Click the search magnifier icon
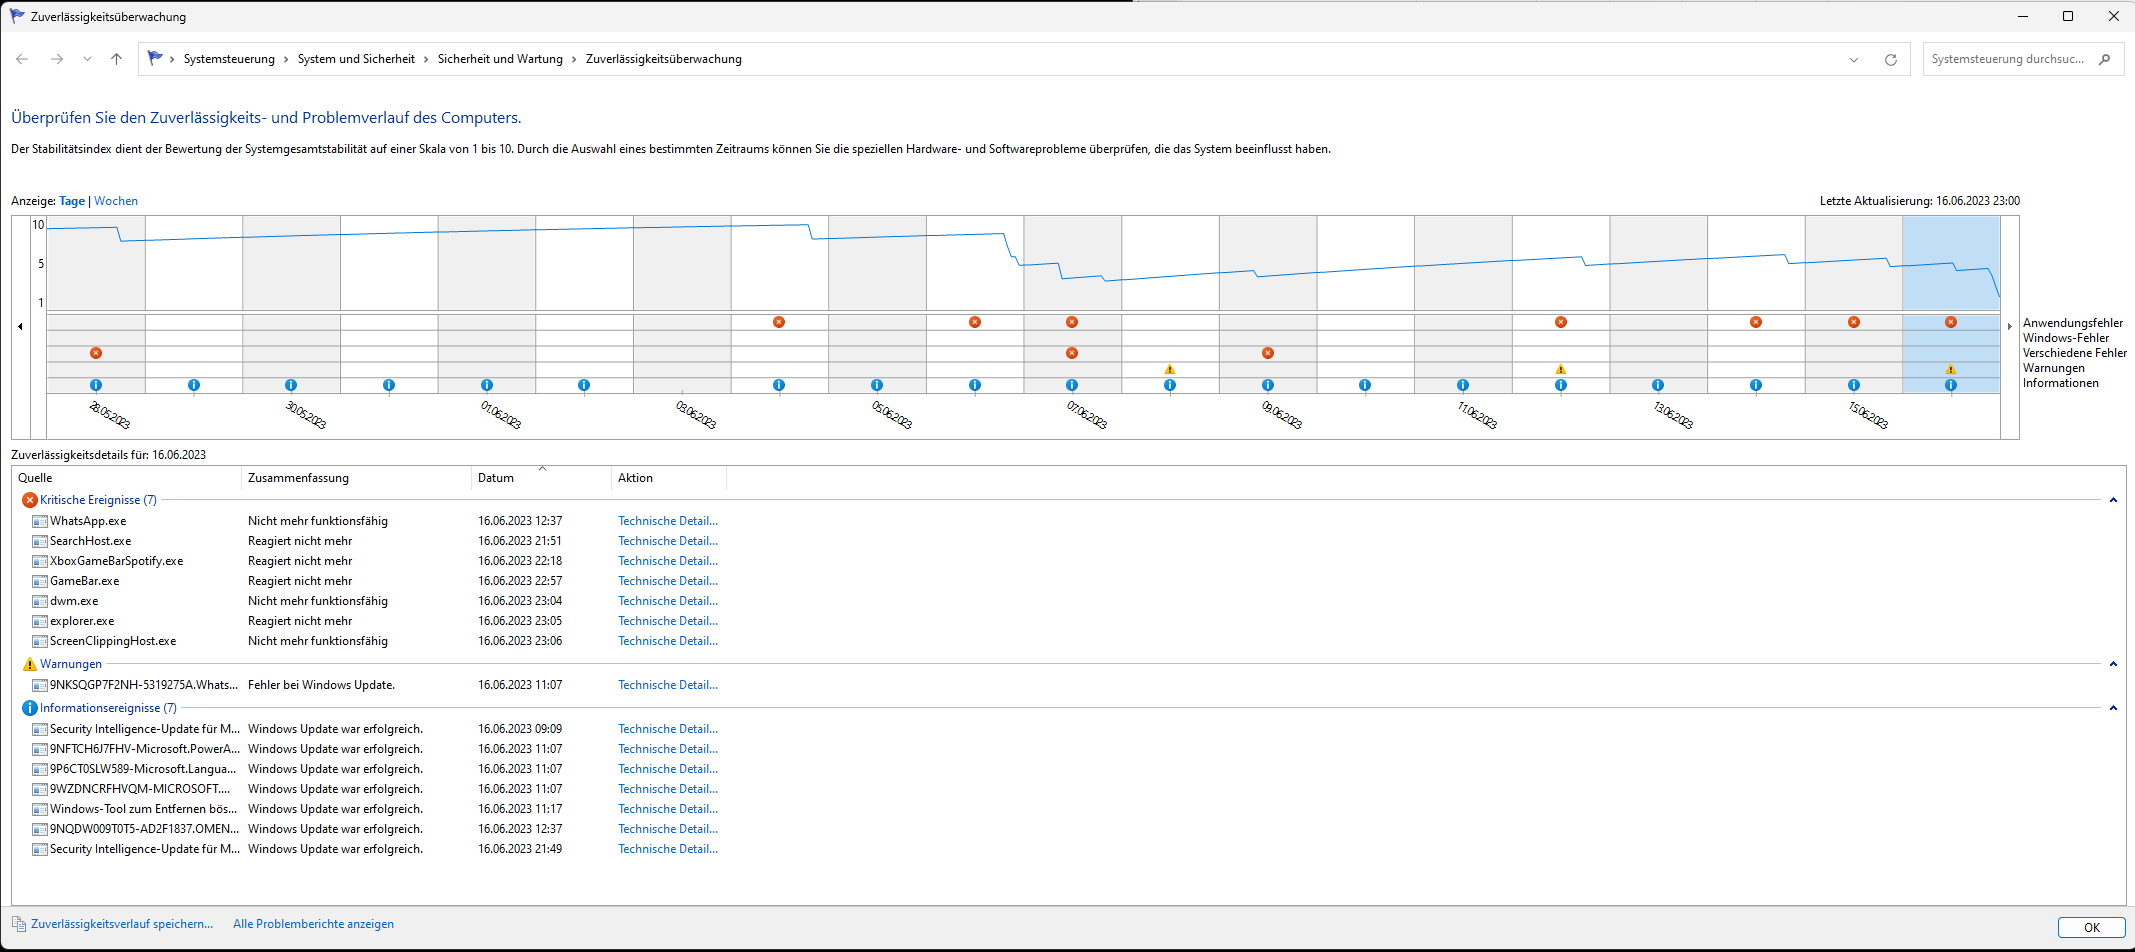This screenshot has width=2135, height=952. (x=2104, y=59)
